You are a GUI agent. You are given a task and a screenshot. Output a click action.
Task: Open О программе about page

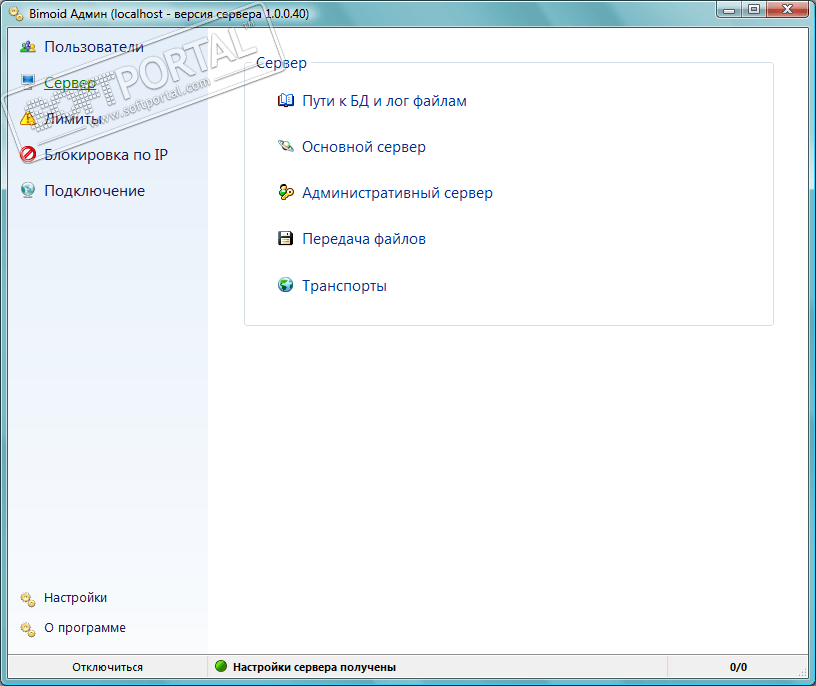coord(84,628)
